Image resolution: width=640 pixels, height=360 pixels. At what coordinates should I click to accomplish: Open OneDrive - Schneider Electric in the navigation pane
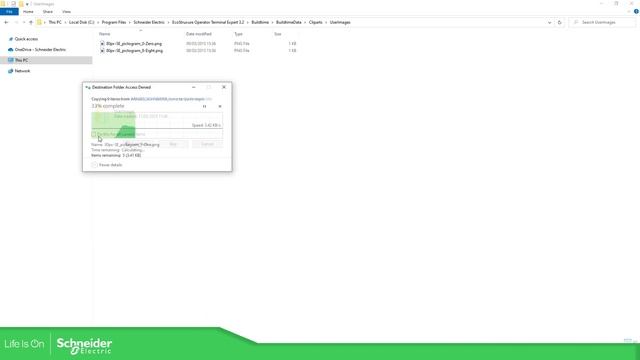click(x=40, y=50)
